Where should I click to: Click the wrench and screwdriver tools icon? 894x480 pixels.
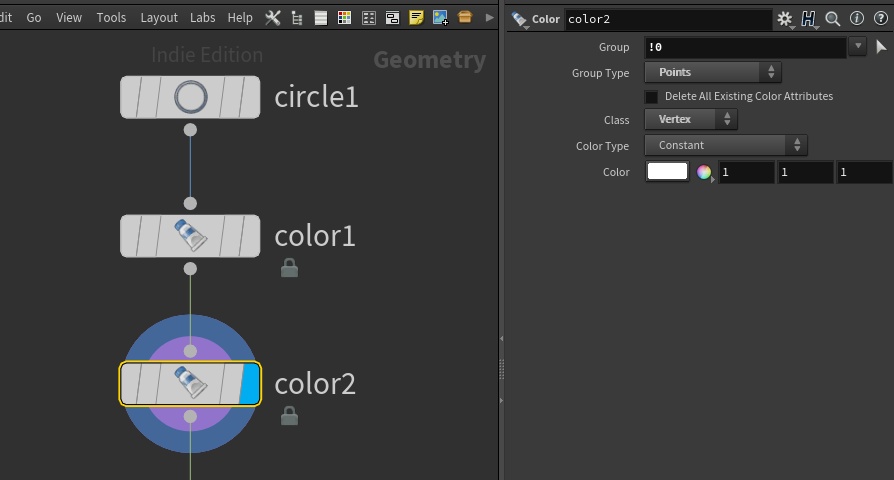pyautogui.click(x=273, y=18)
